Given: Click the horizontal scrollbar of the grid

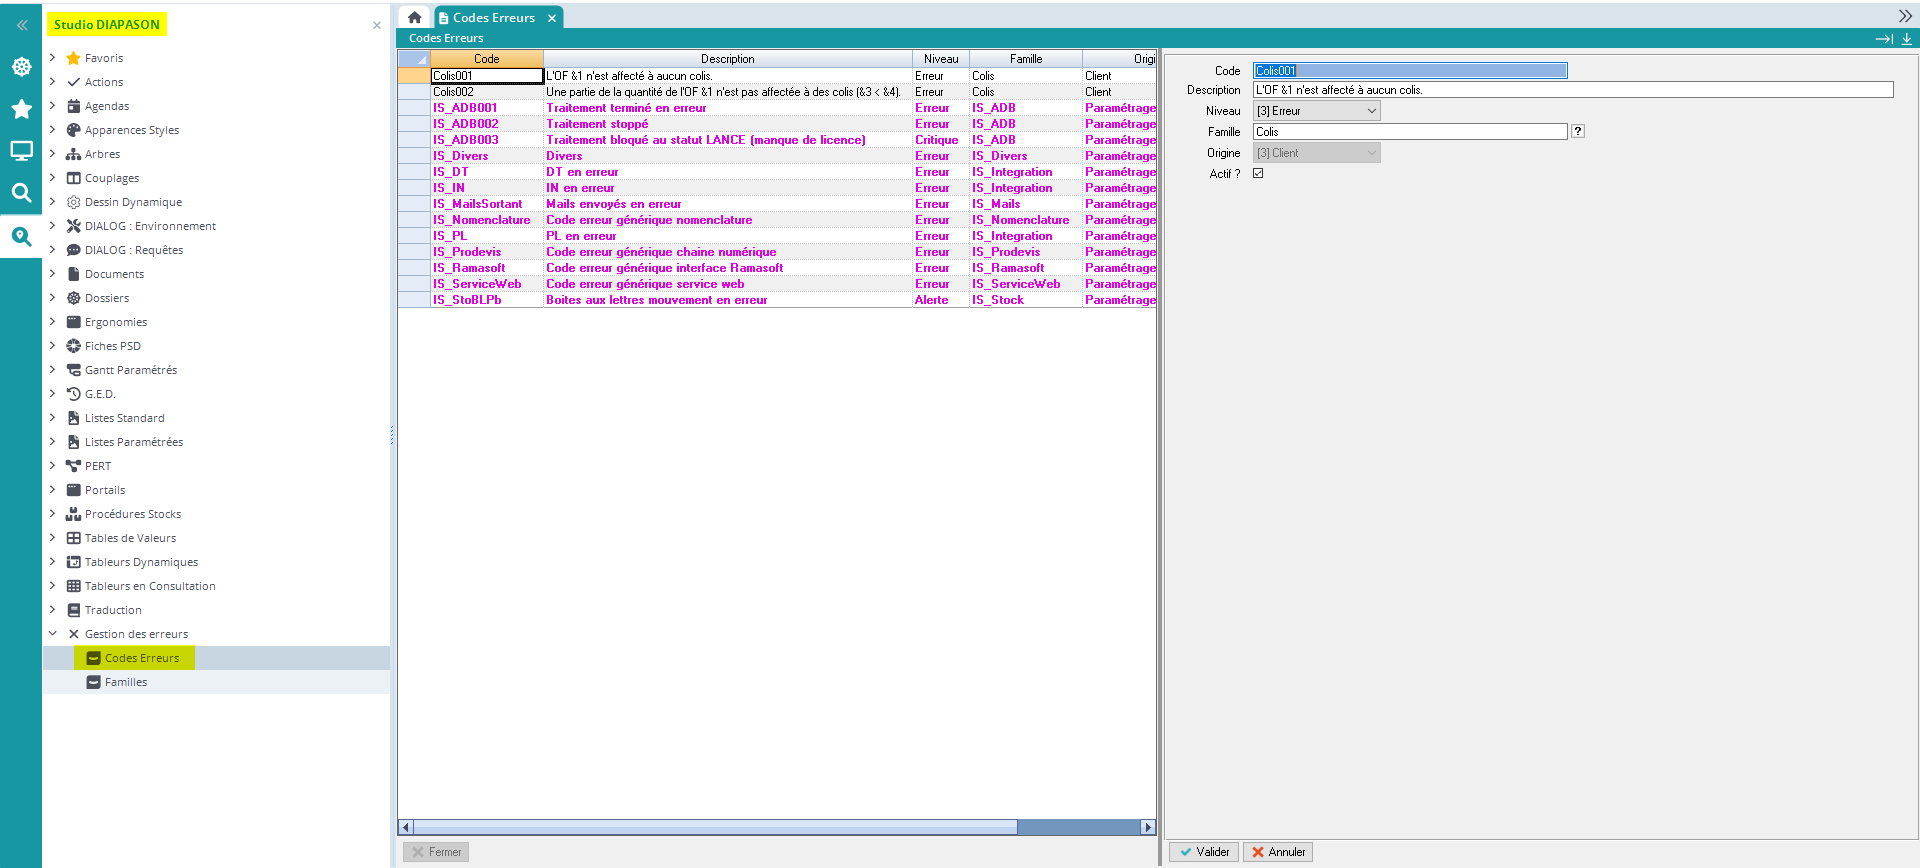Looking at the screenshot, I should [714, 827].
